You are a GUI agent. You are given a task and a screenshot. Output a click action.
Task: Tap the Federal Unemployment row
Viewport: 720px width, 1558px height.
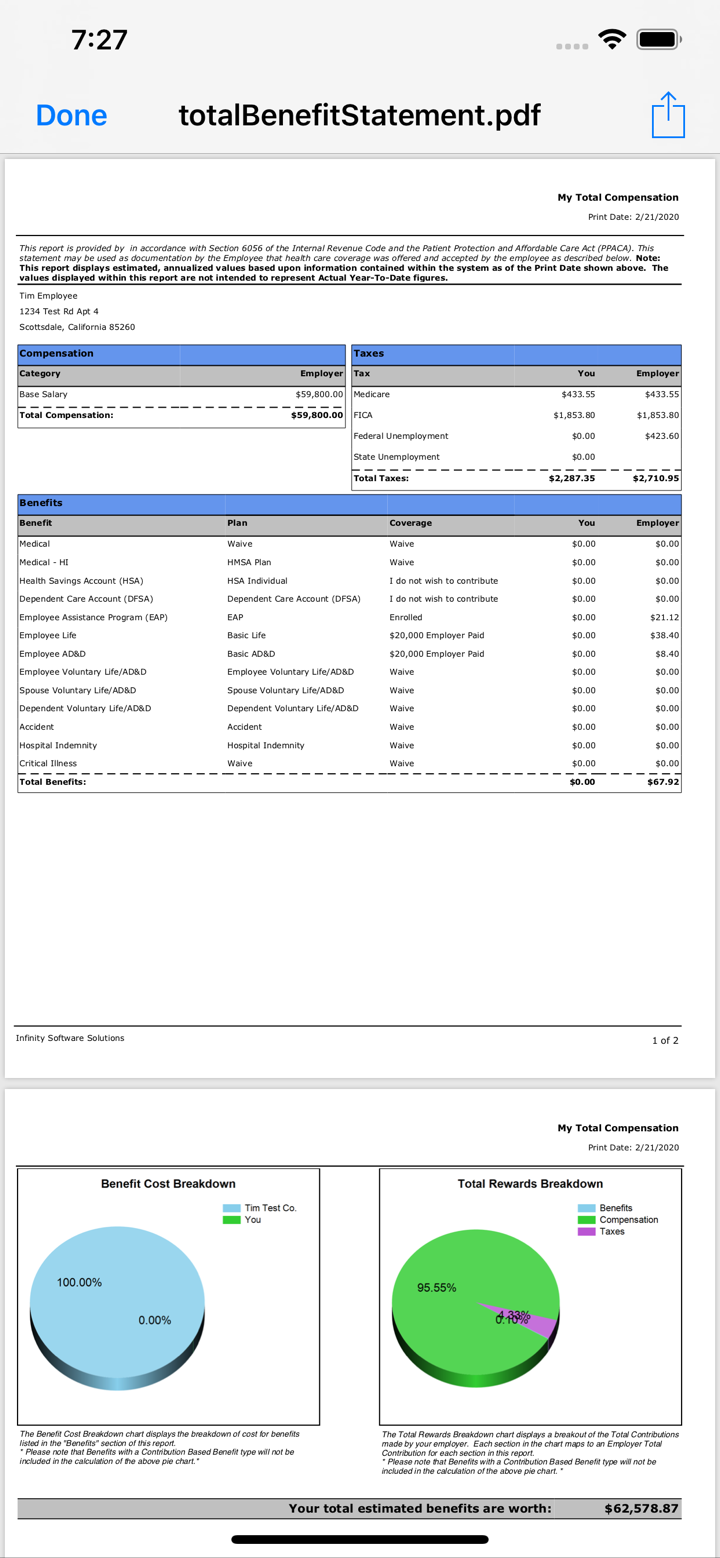pos(516,436)
